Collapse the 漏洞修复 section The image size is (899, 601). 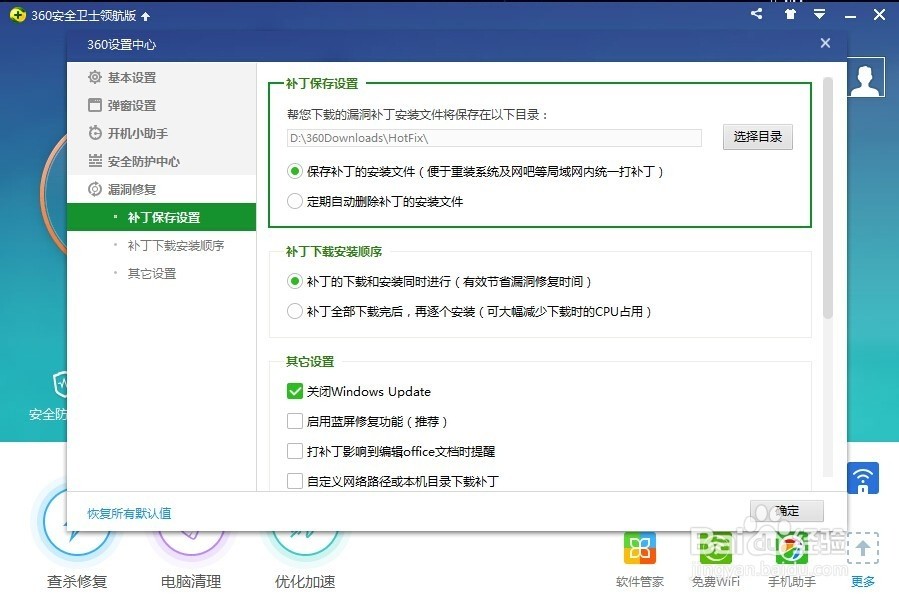point(132,189)
